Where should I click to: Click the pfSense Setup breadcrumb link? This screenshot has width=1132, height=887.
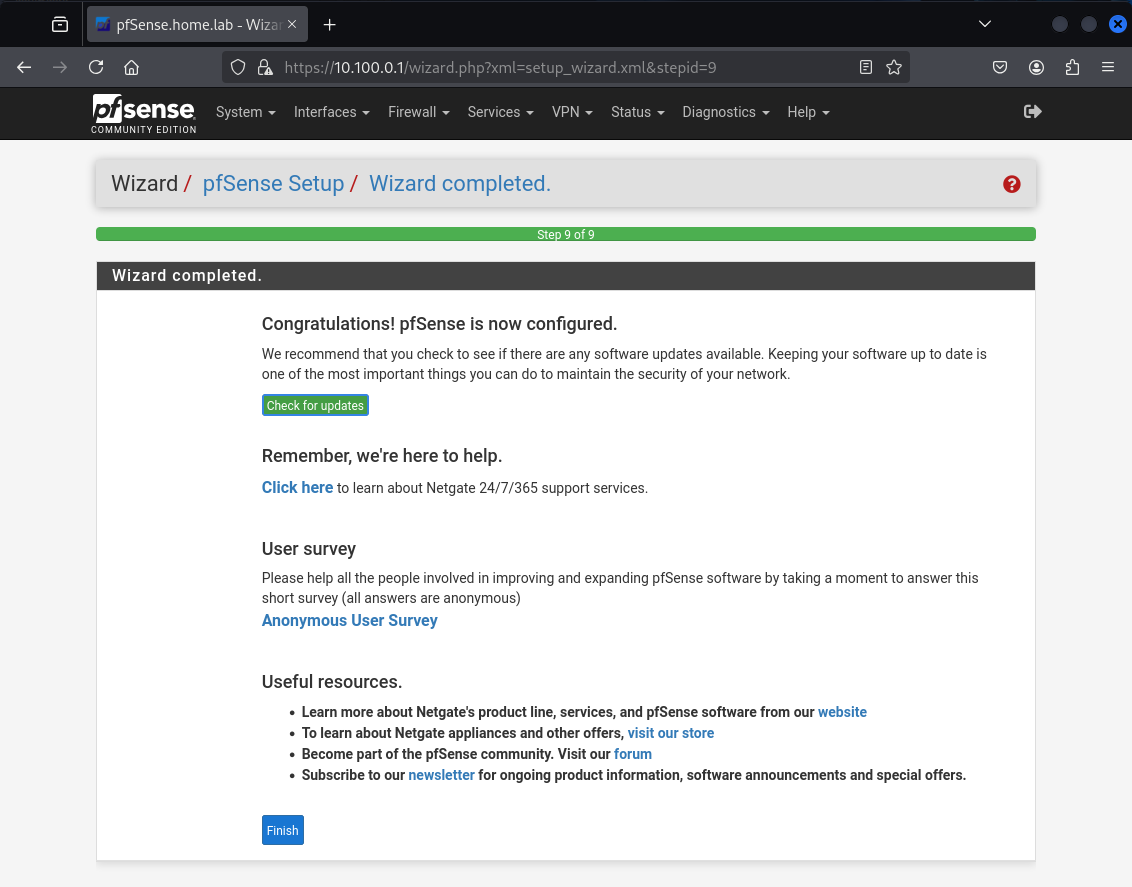(273, 183)
